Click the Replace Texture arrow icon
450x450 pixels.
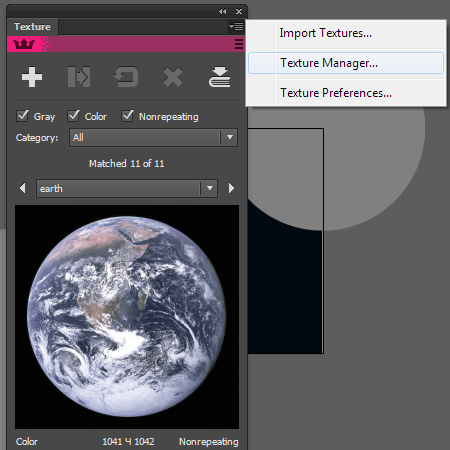click(x=79, y=77)
